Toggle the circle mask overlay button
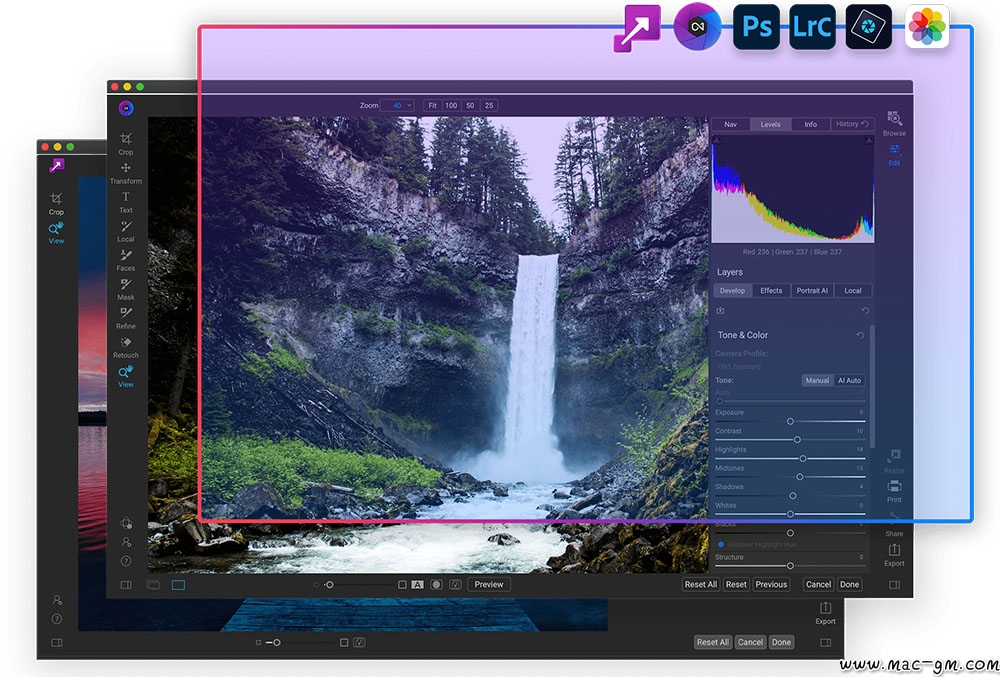Image resolution: width=1000 pixels, height=677 pixels. coord(436,585)
